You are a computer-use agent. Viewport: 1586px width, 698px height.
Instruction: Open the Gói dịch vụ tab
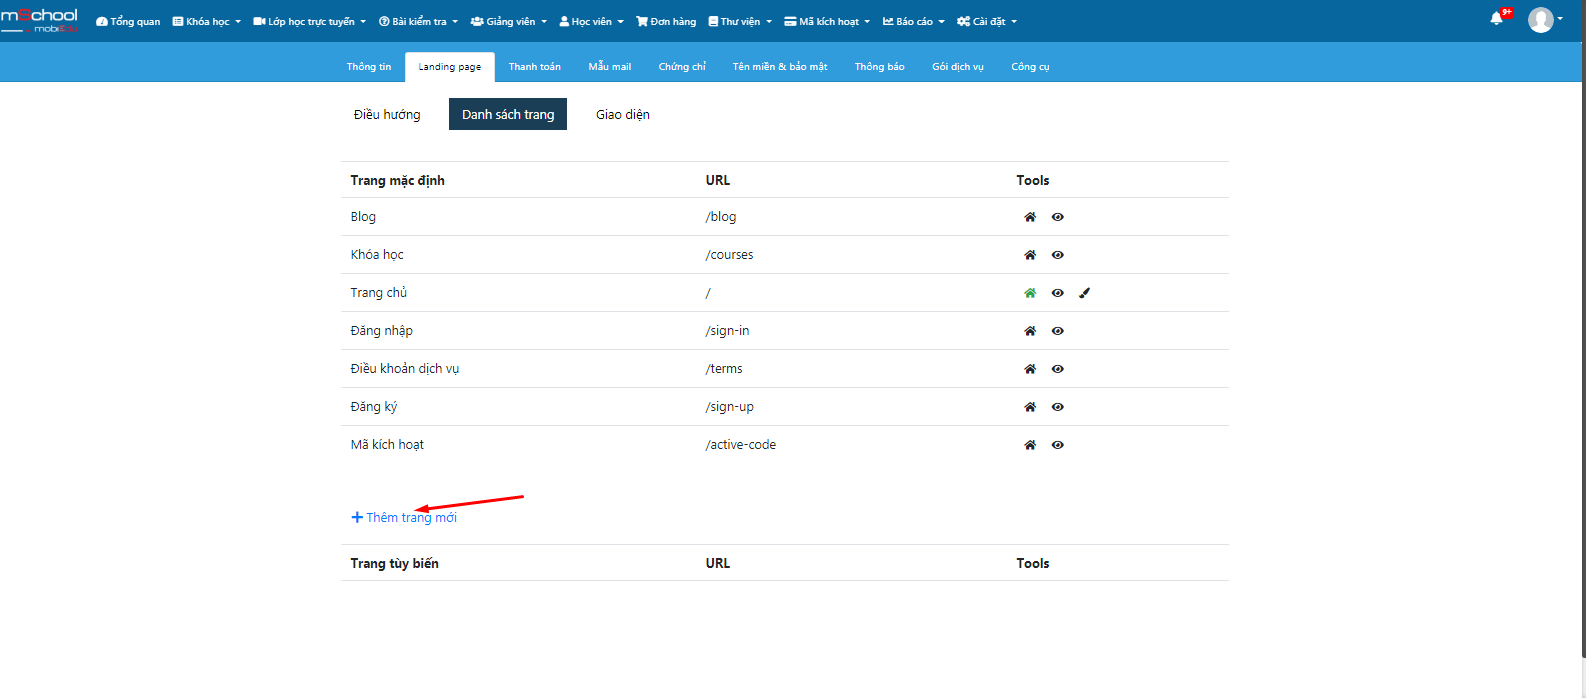tap(958, 67)
